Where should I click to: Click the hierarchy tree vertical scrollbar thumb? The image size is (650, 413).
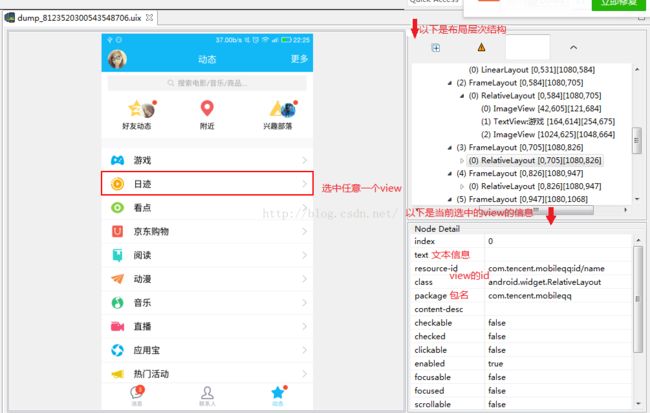[636, 141]
